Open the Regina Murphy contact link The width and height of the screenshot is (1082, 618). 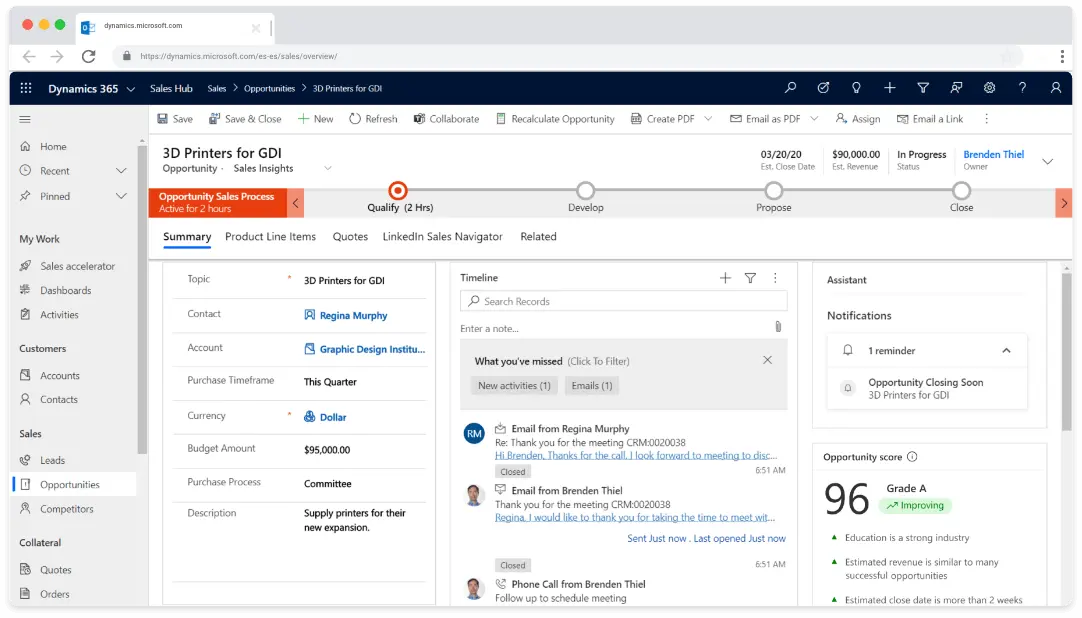click(x=353, y=316)
